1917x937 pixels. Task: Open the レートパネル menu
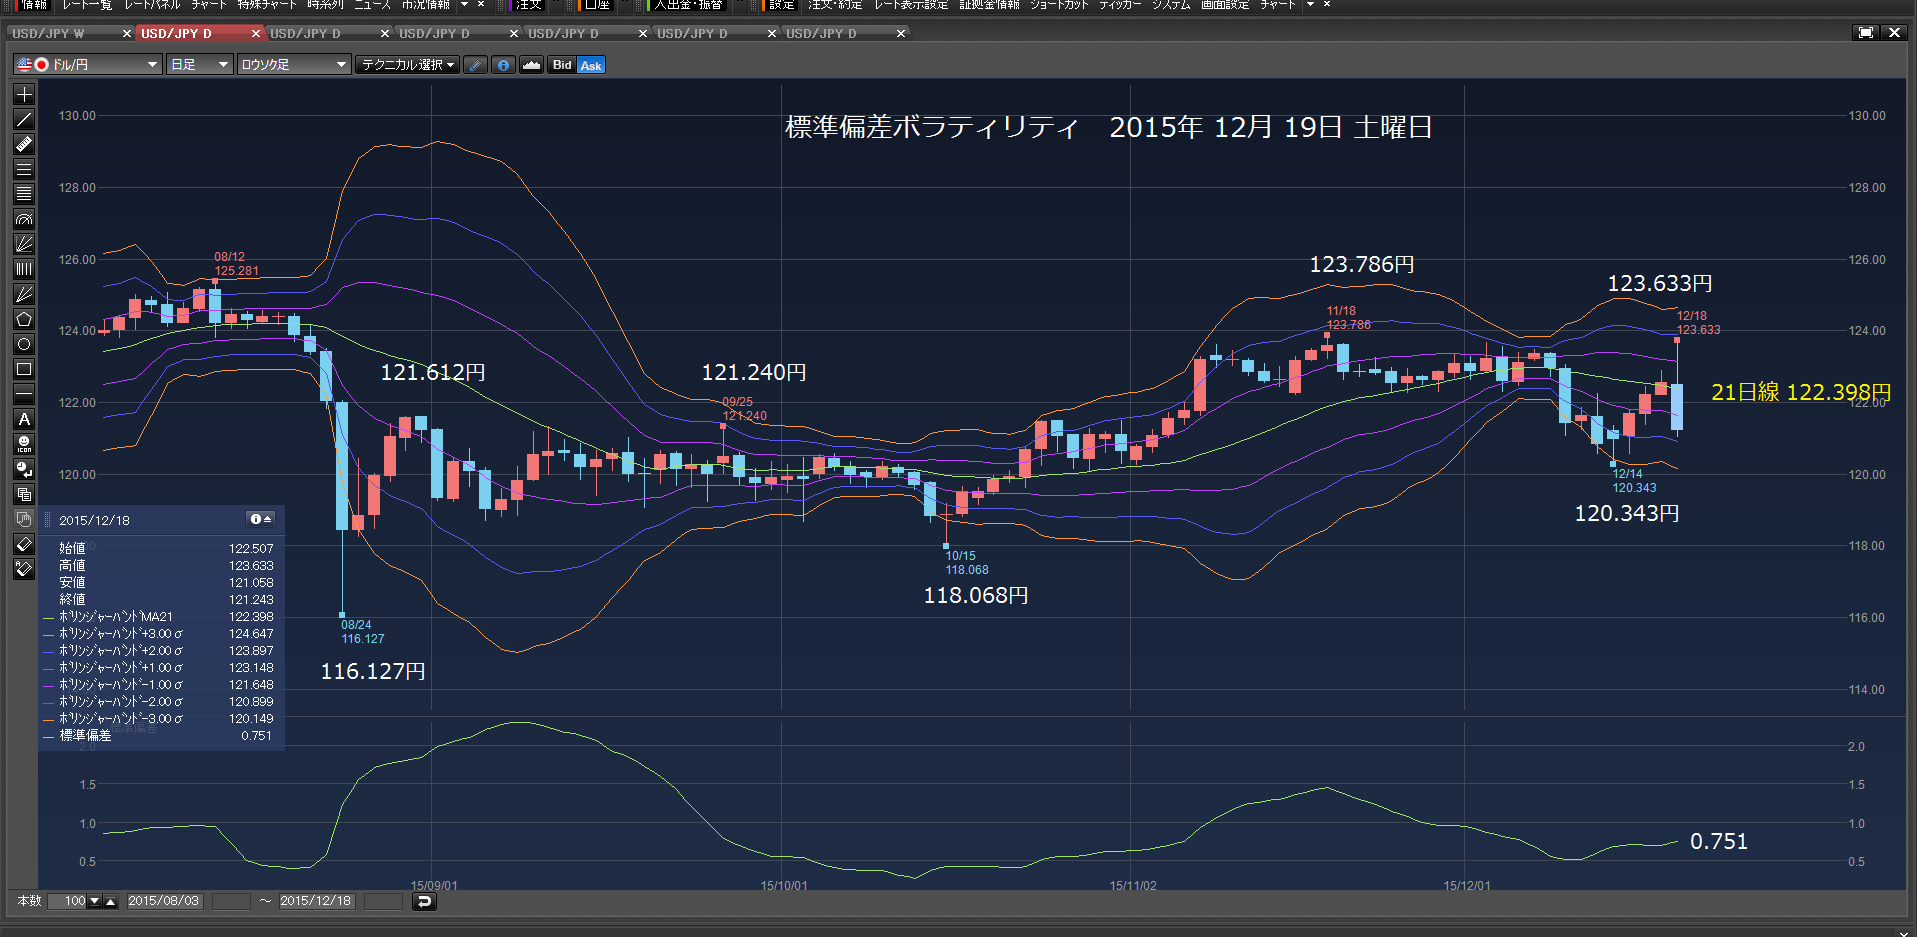pos(152,5)
